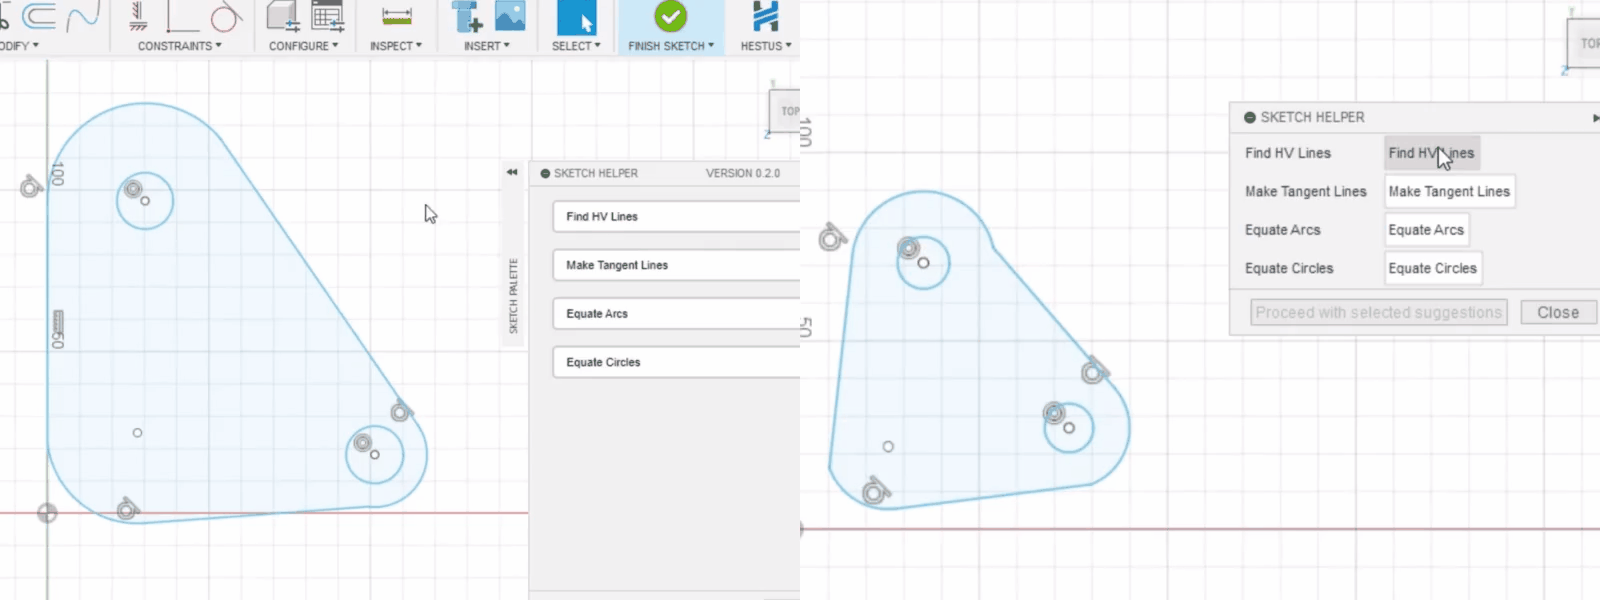
Task: Select concentric glyph on left sketch's top circle
Action: point(133,188)
